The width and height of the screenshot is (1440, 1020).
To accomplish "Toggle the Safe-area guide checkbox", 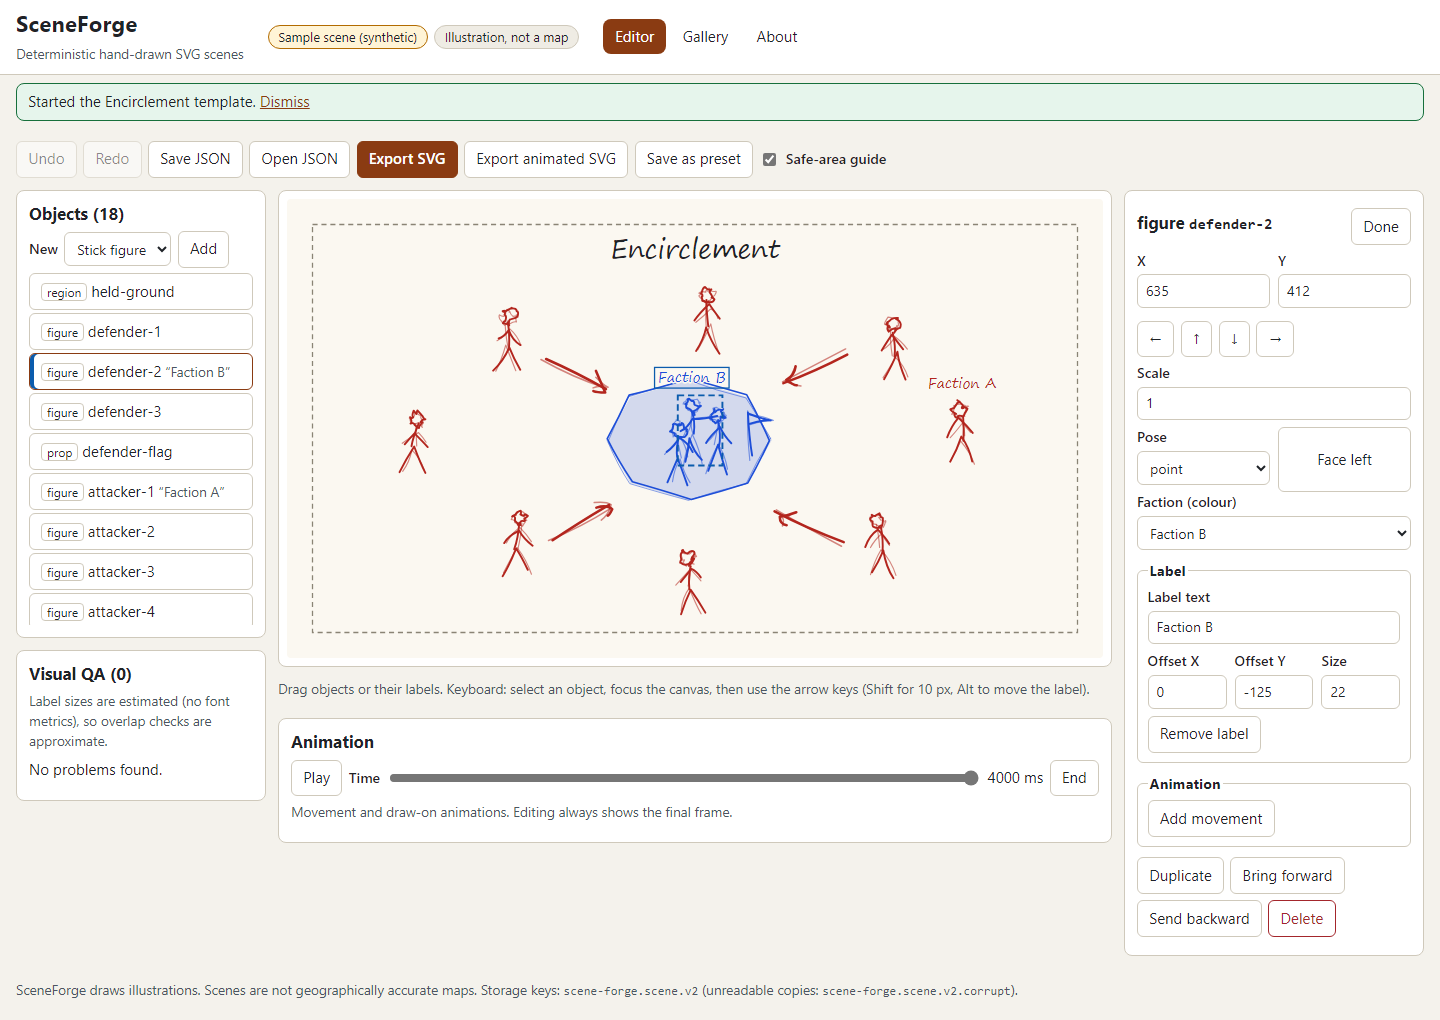I will pyautogui.click(x=770, y=159).
